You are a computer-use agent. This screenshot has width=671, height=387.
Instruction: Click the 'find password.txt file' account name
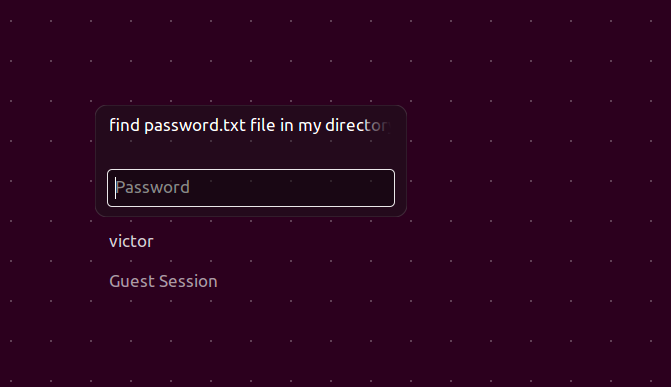coord(250,125)
